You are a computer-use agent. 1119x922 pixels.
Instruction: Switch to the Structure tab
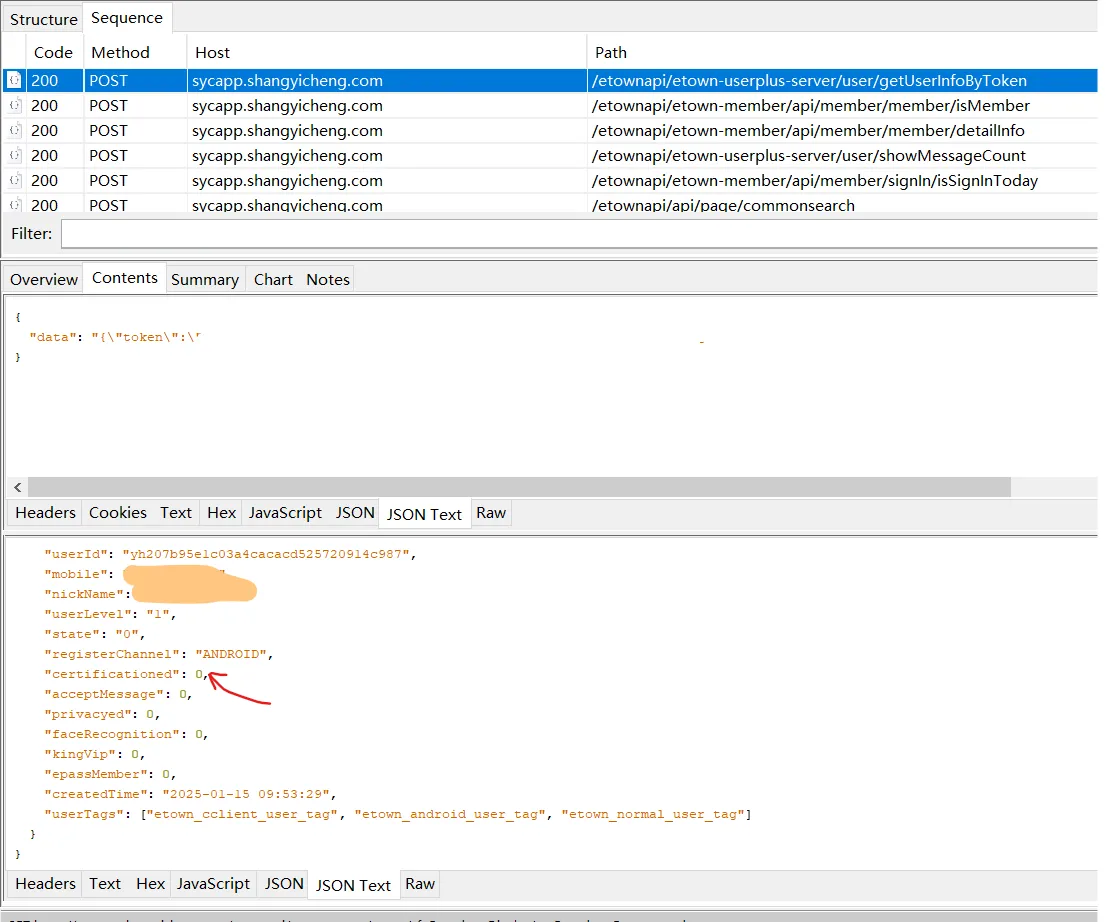pos(44,19)
